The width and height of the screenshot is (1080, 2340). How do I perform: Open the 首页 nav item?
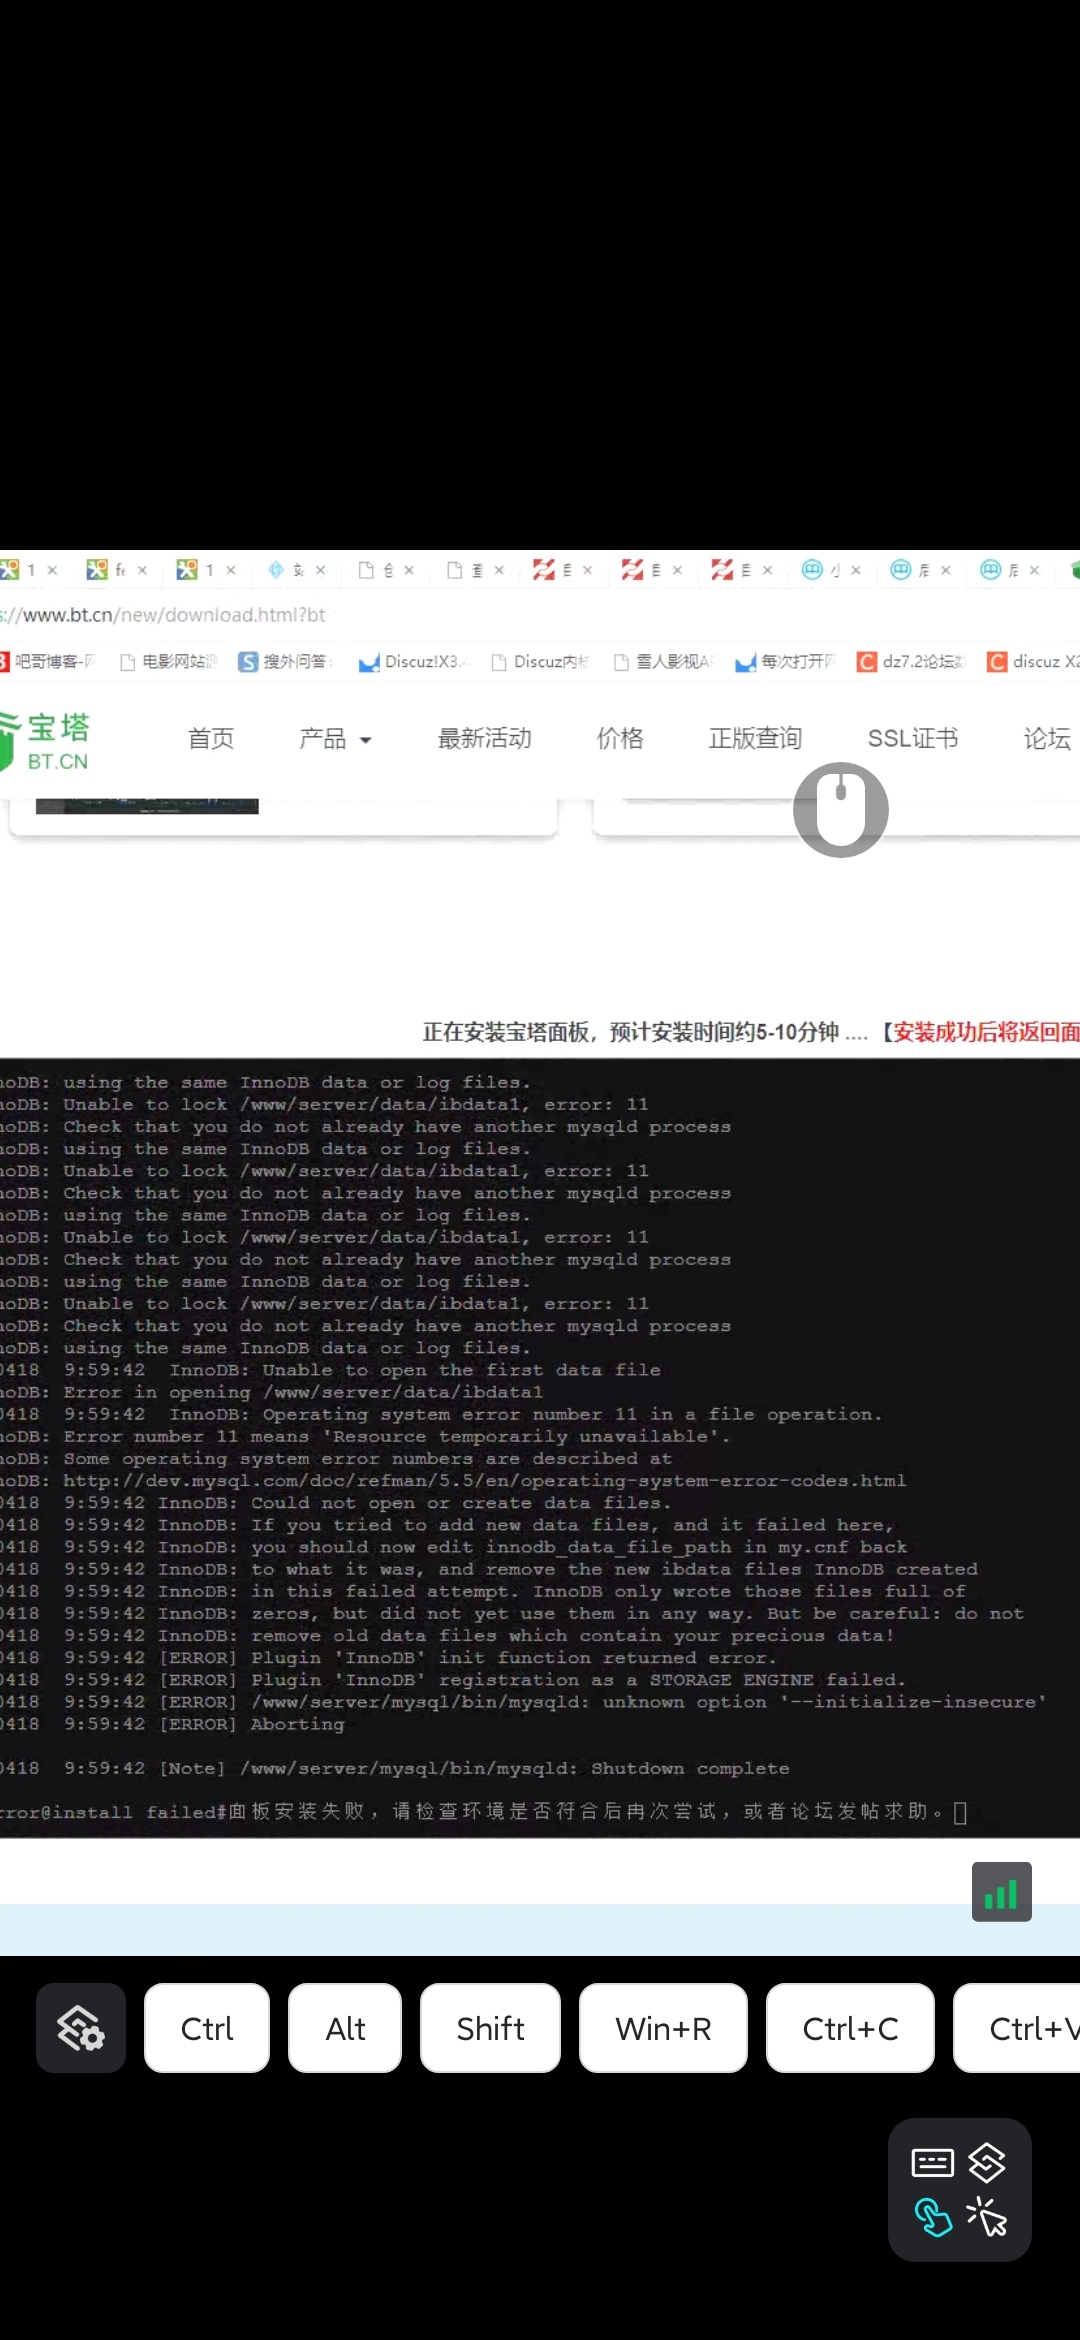[x=211, y=739]
